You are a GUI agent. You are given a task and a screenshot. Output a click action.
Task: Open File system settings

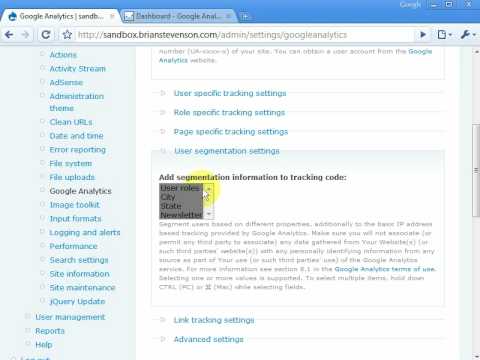tap(70, 164)
